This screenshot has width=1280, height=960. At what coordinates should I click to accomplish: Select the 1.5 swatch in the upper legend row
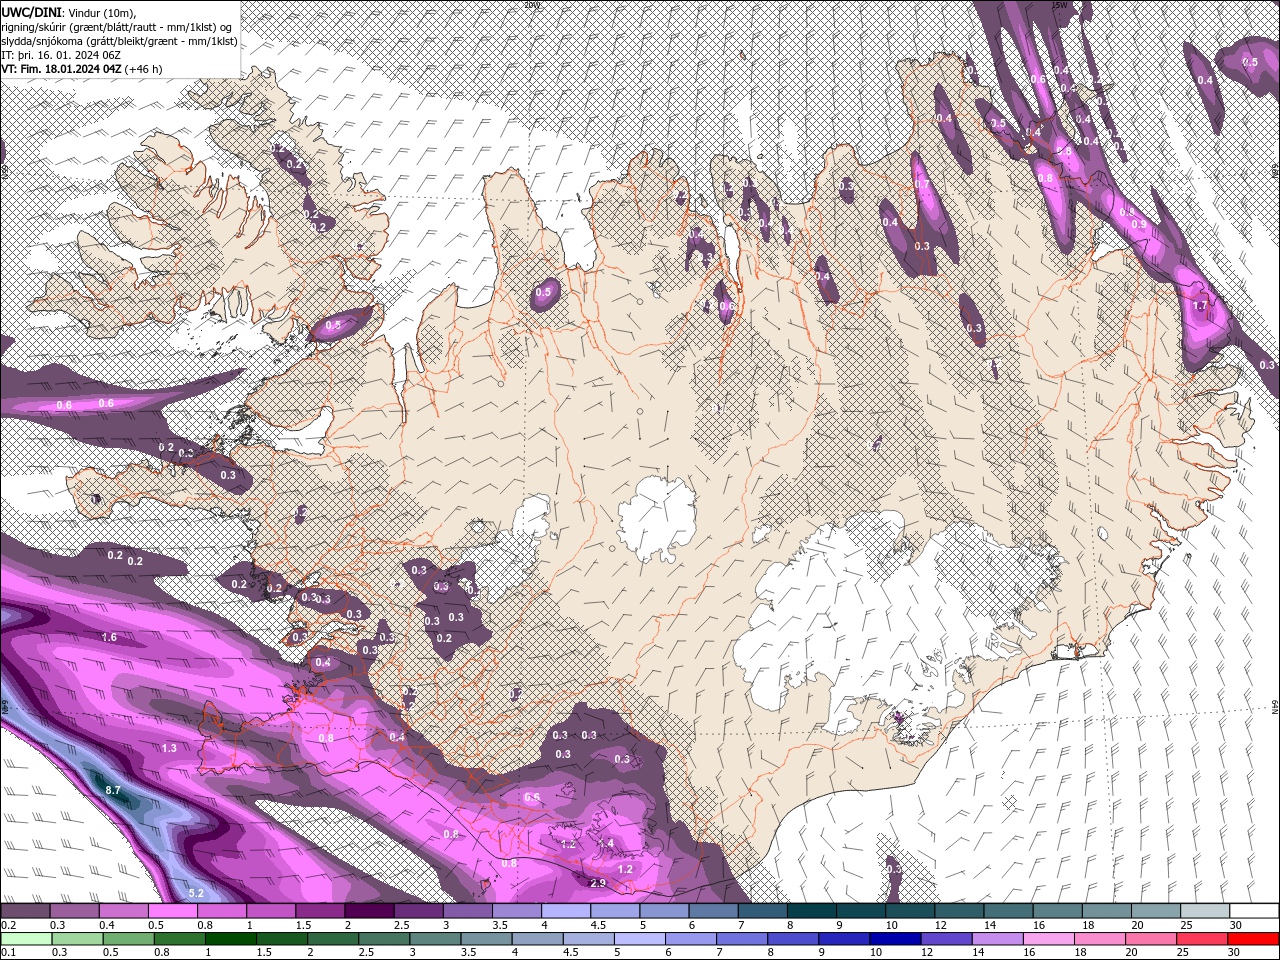(319, 911)
